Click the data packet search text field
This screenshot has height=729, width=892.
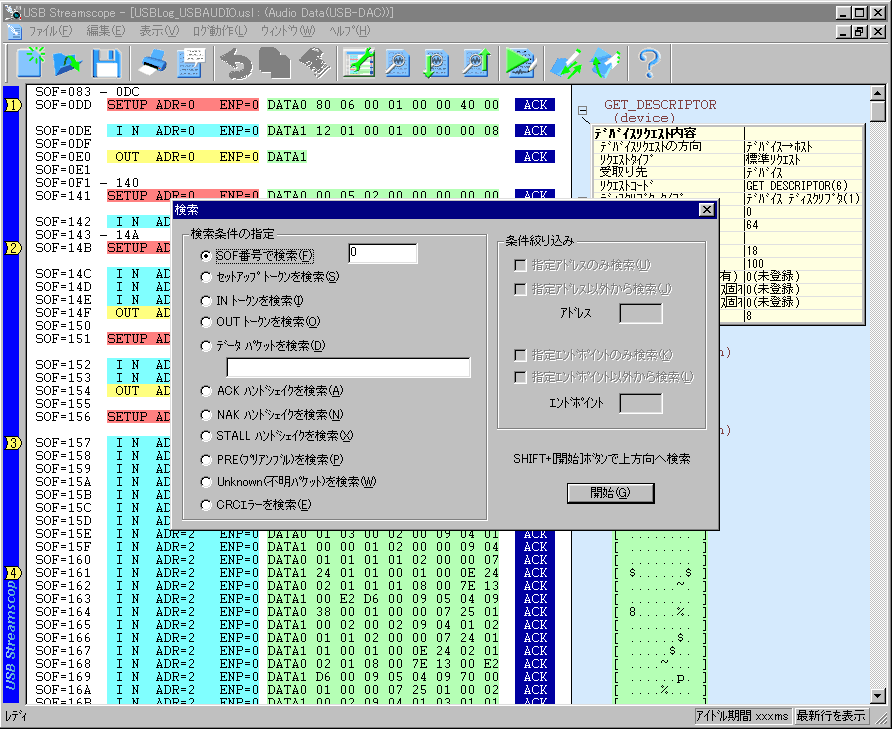pyautogui.click(x=348, y=368)
